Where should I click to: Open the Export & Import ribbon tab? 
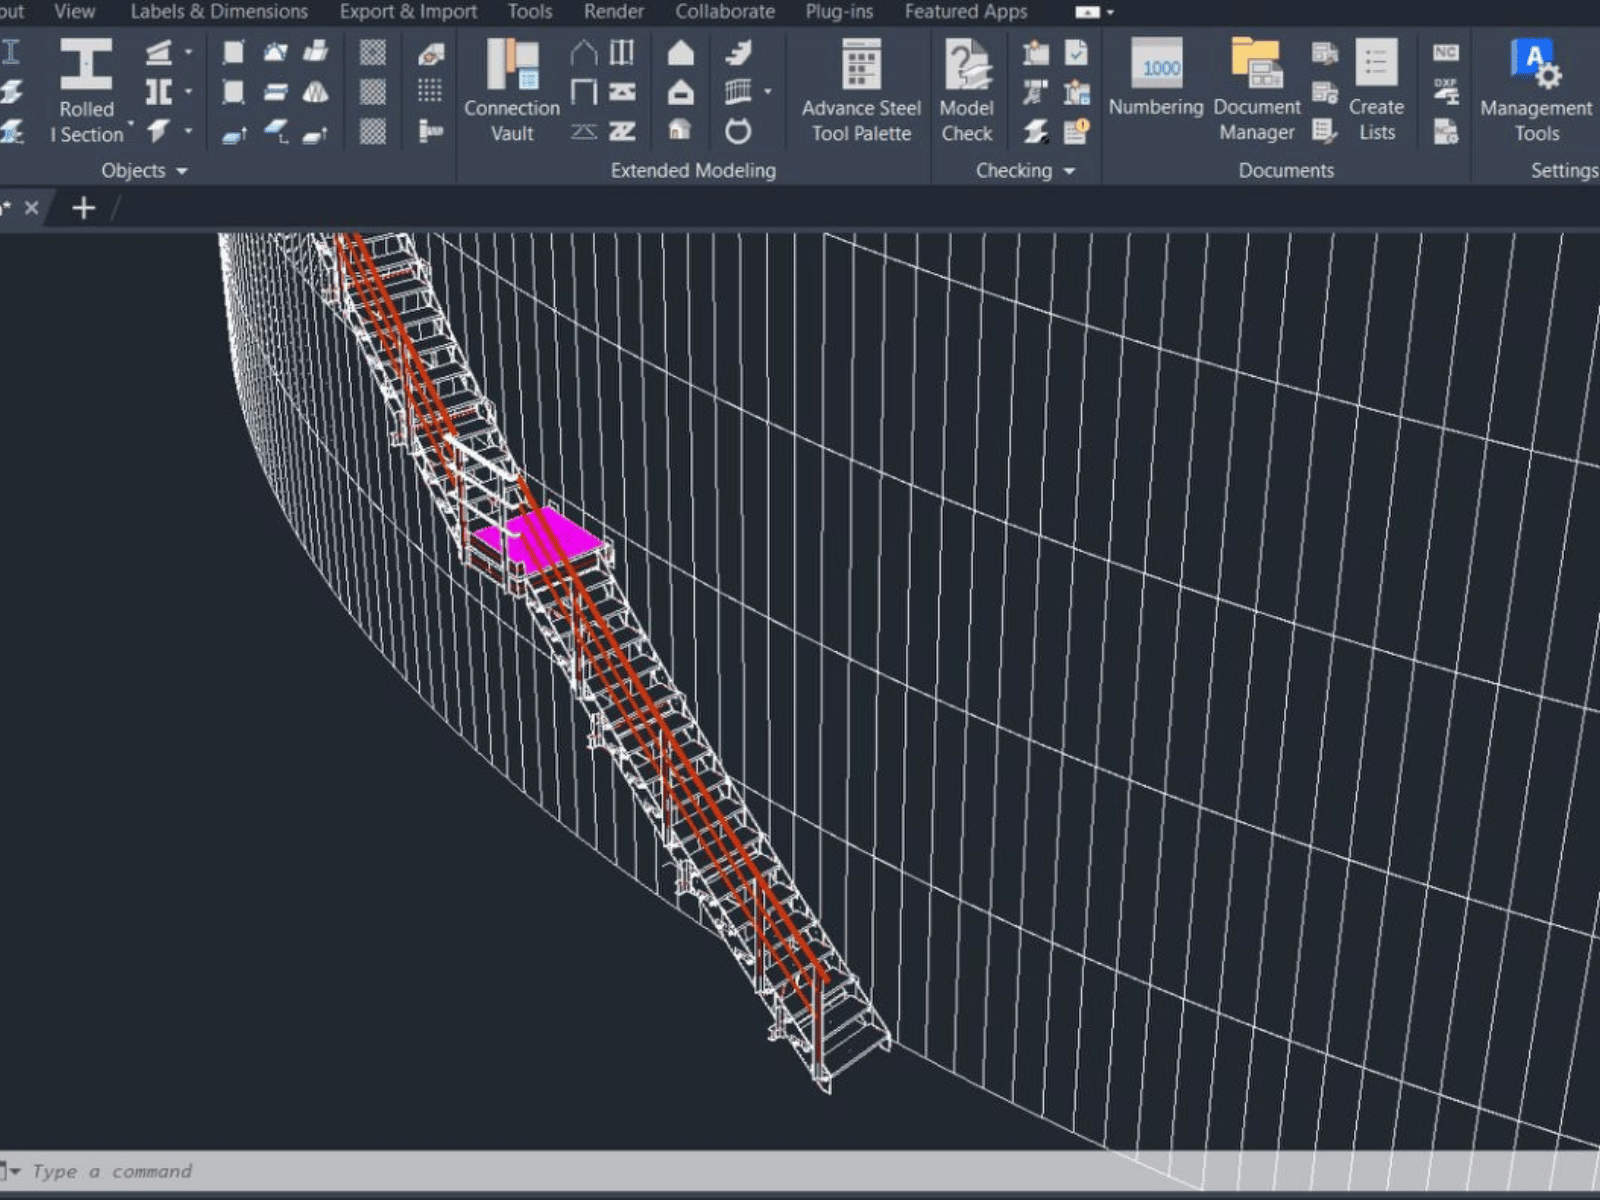pyautogui.click(x=408, y=12)
